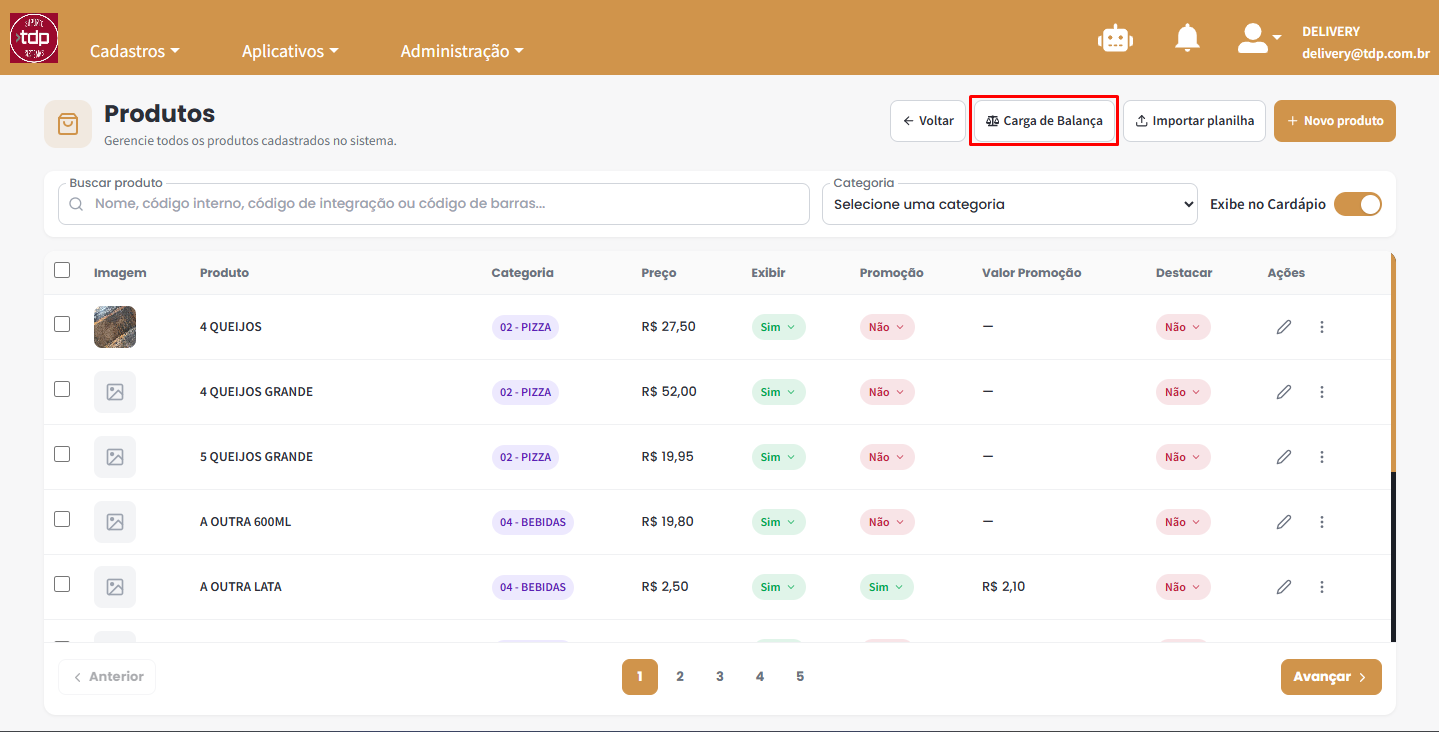The width and height of the screenshot is (1439, 732).
Task: Edit 4 QUEIJOS GRANDE with pencil icon
Action: click(x=1284, y=392)
